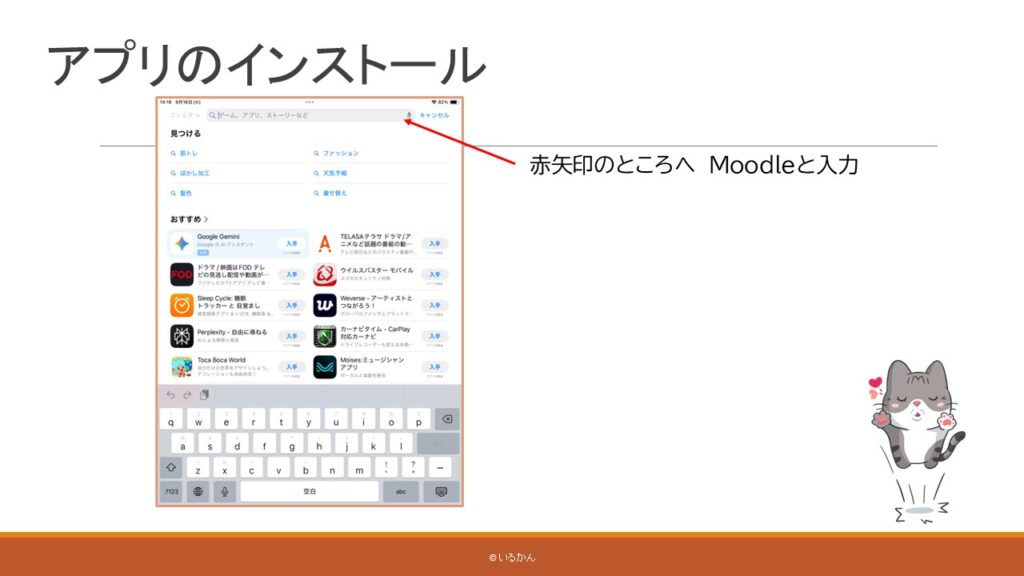Hide the on-screen keyboard with the dismiss key
1024x576 pixels.
coord(440,492)
